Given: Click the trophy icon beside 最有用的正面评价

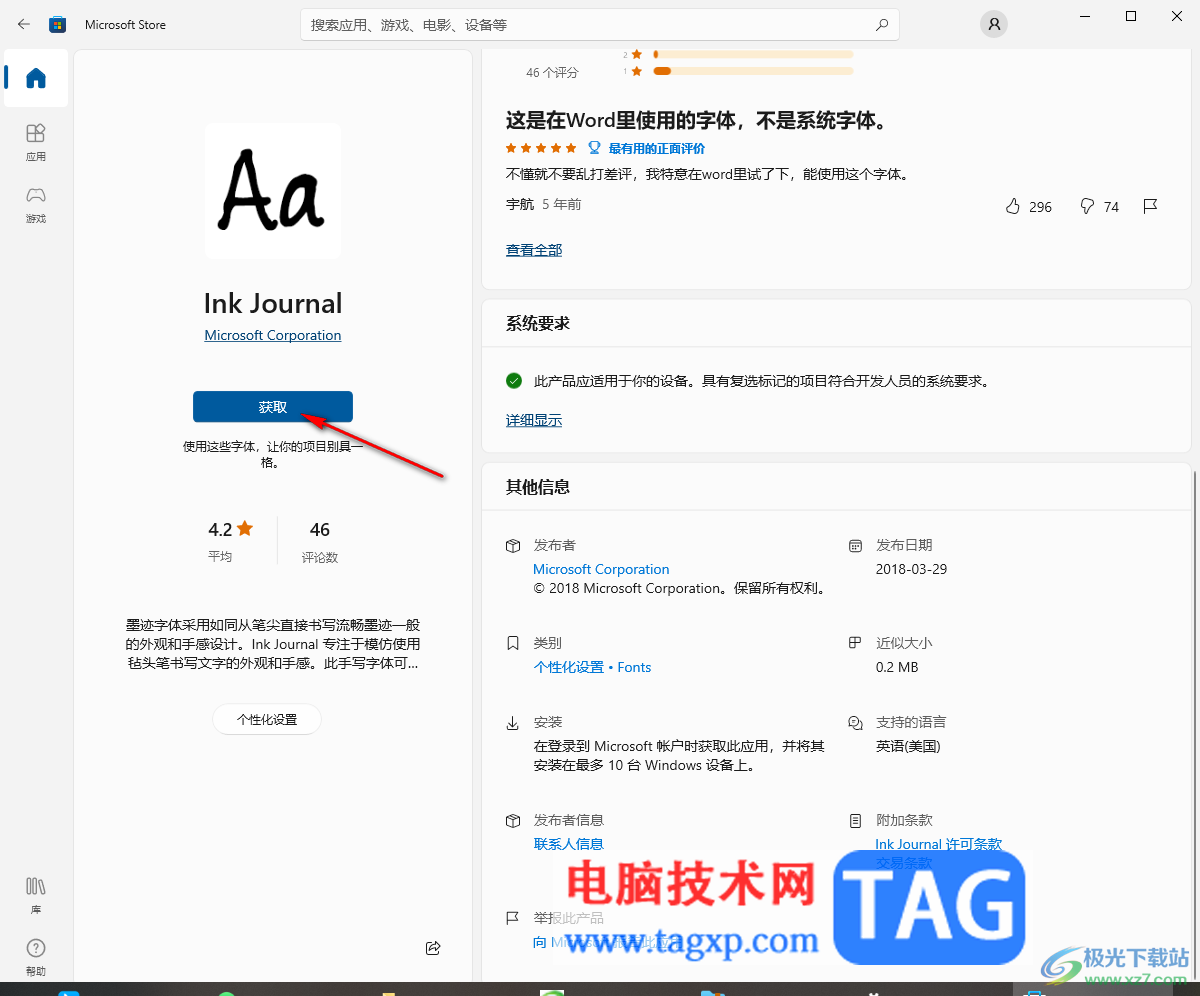Looking at the screenshot, I should [594, 148].
